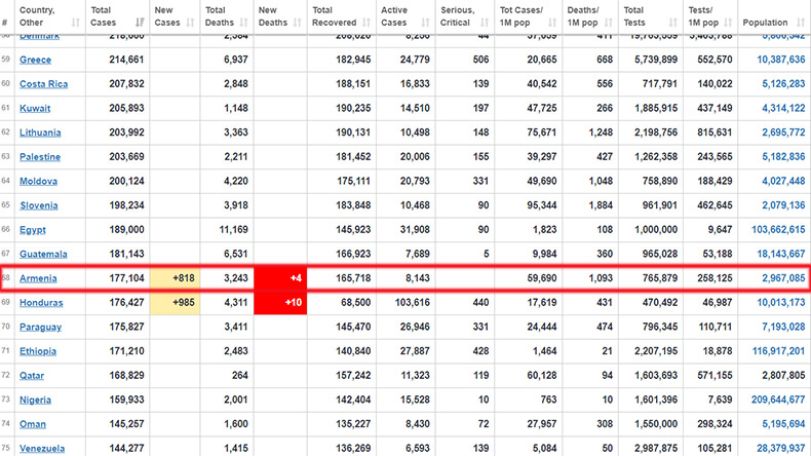Screen dimensions: 811x456
Task: Sort by the New Cases column arrows
Action: (x=190, y=23)
